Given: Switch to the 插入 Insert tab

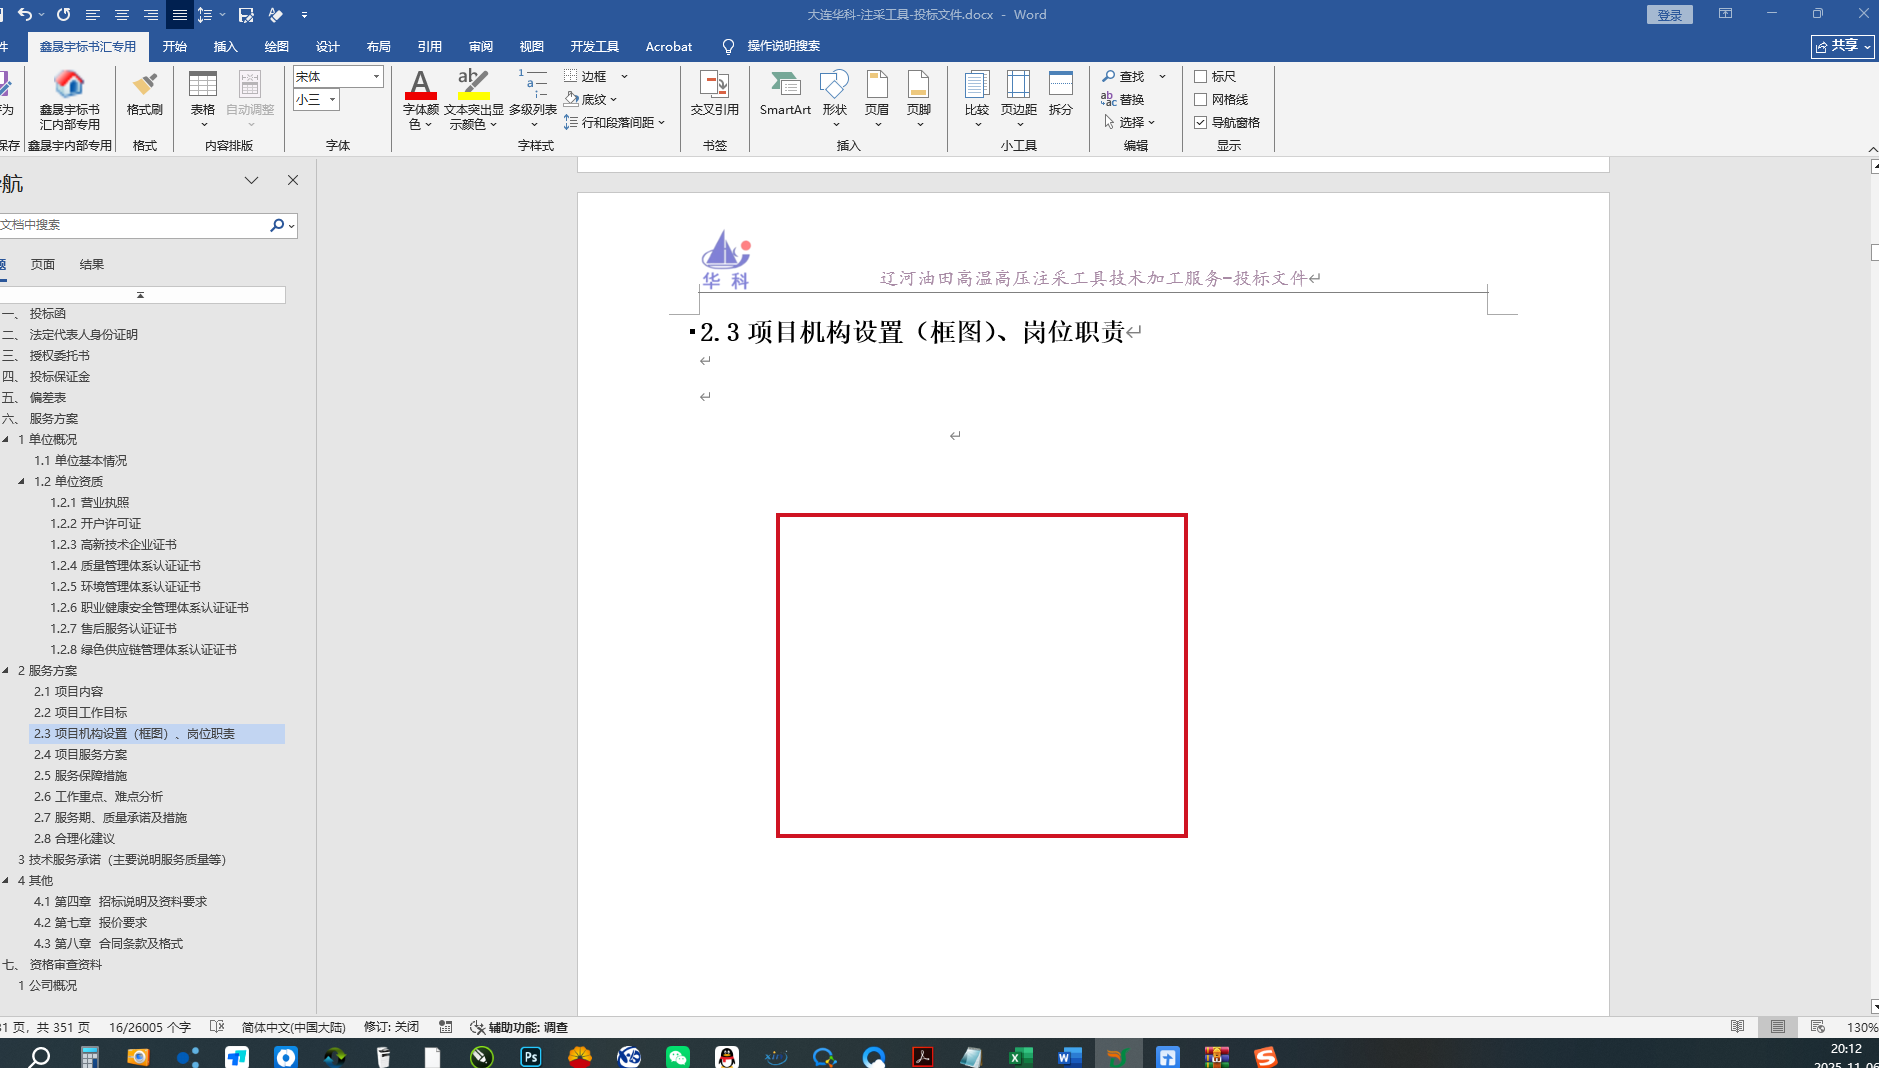Looking at the screenshot, I should pos(226,47).
